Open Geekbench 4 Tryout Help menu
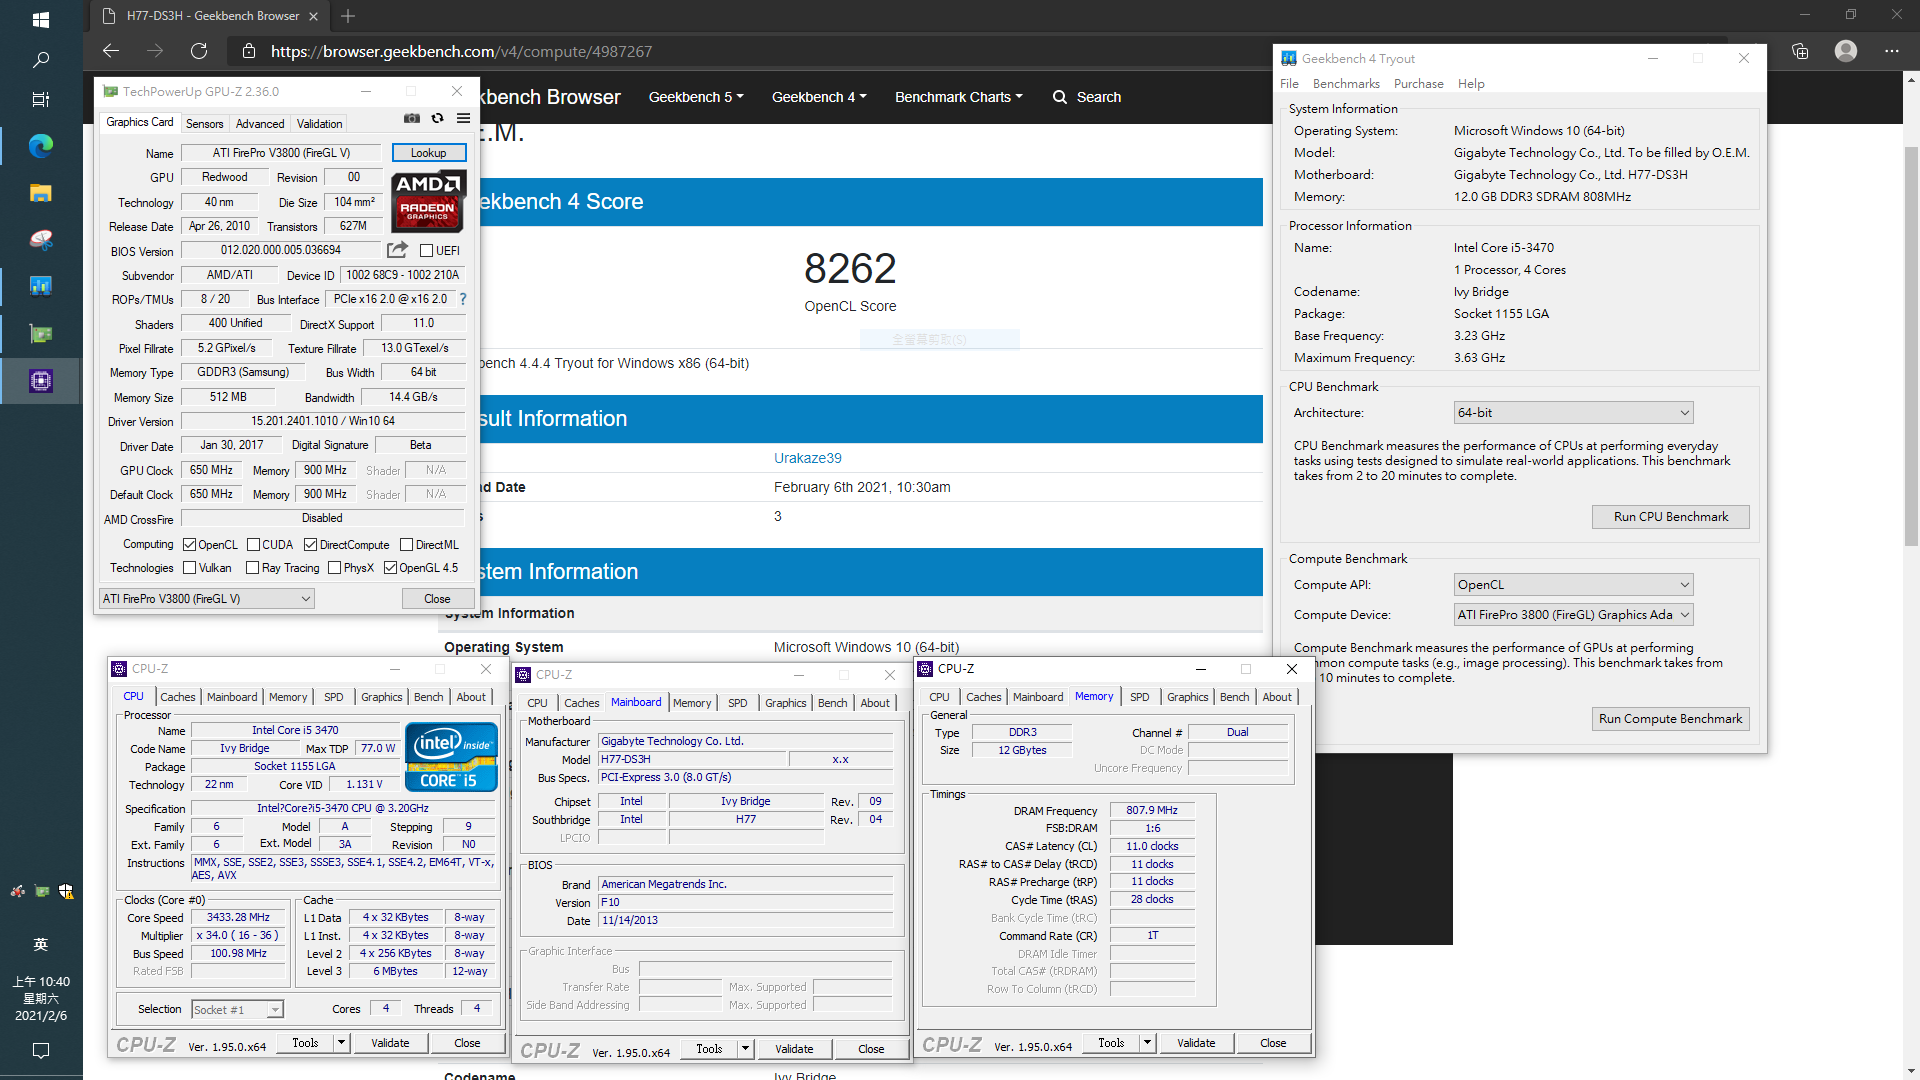This screenshot has width=1920, height=1080. 1471,84
